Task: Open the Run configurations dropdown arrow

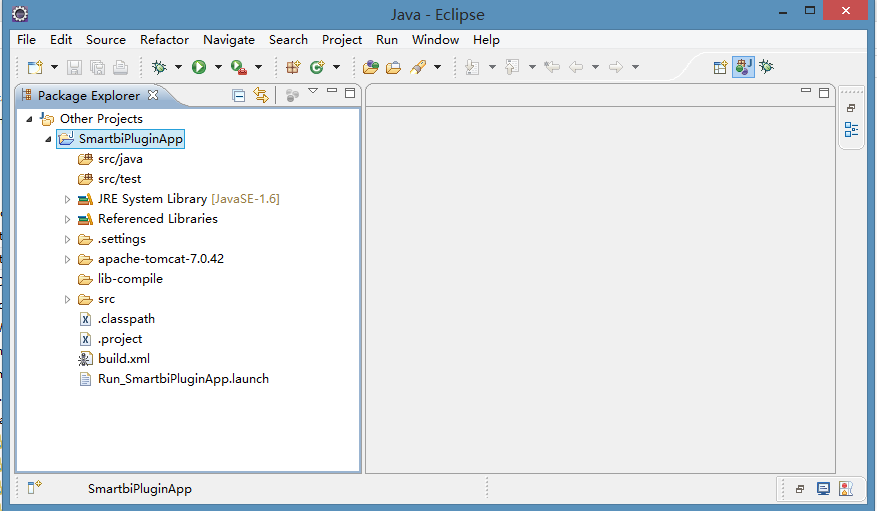Action: pyautogui.click(x=218, y=67)
